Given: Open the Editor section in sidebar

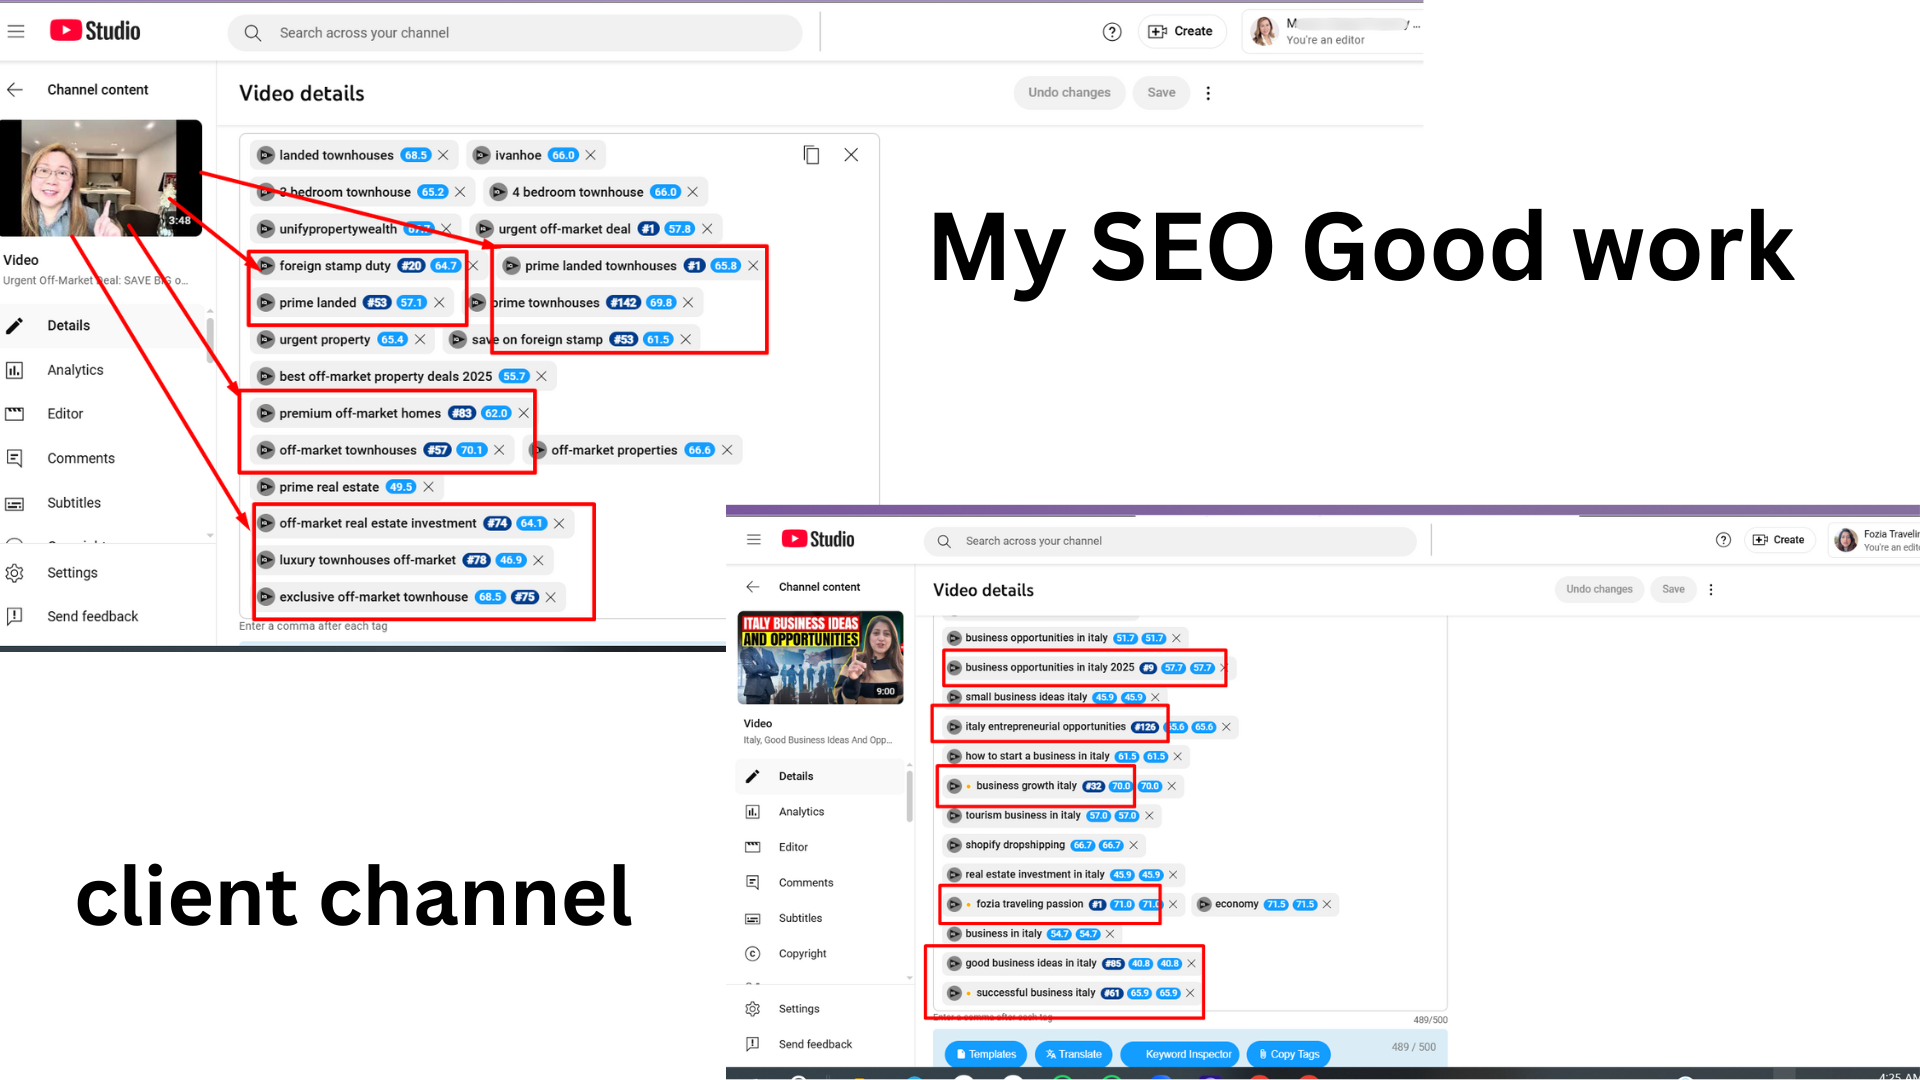Looking at the screenshot, I should [x=65, y=414].
